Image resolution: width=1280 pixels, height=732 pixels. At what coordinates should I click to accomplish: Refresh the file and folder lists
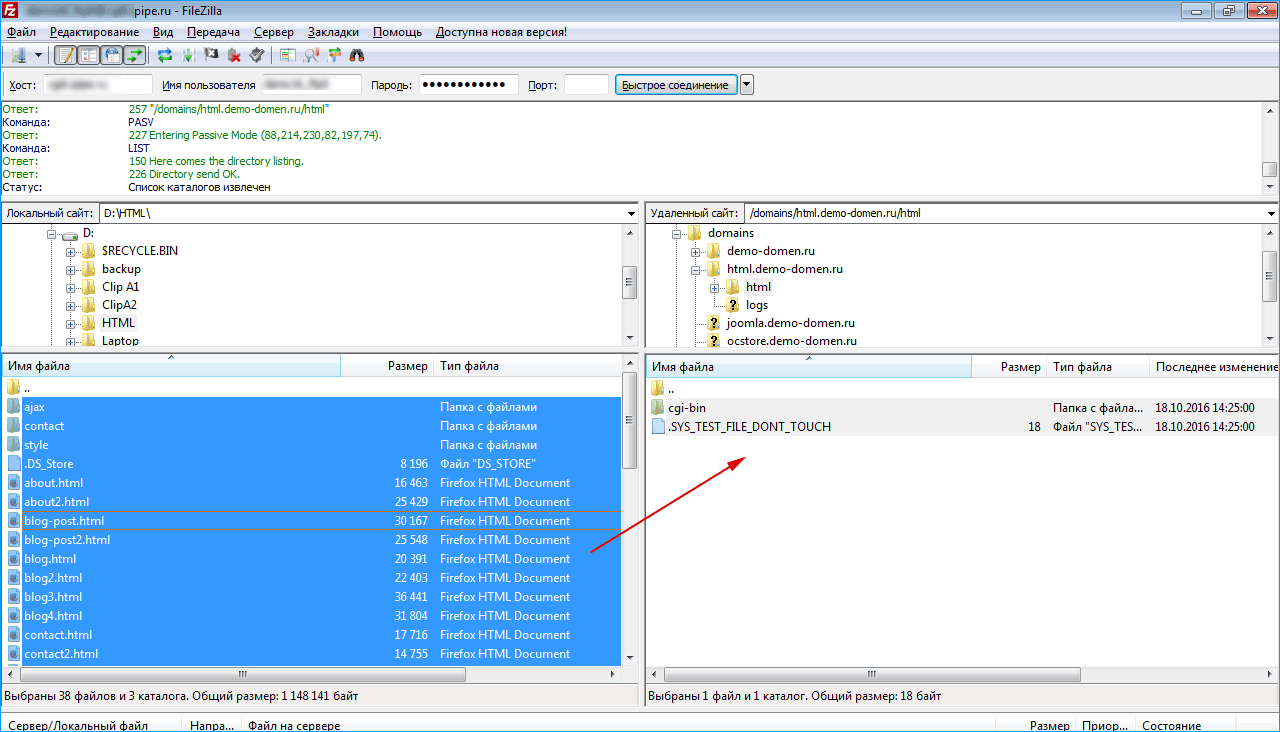[x=165, y=55]
